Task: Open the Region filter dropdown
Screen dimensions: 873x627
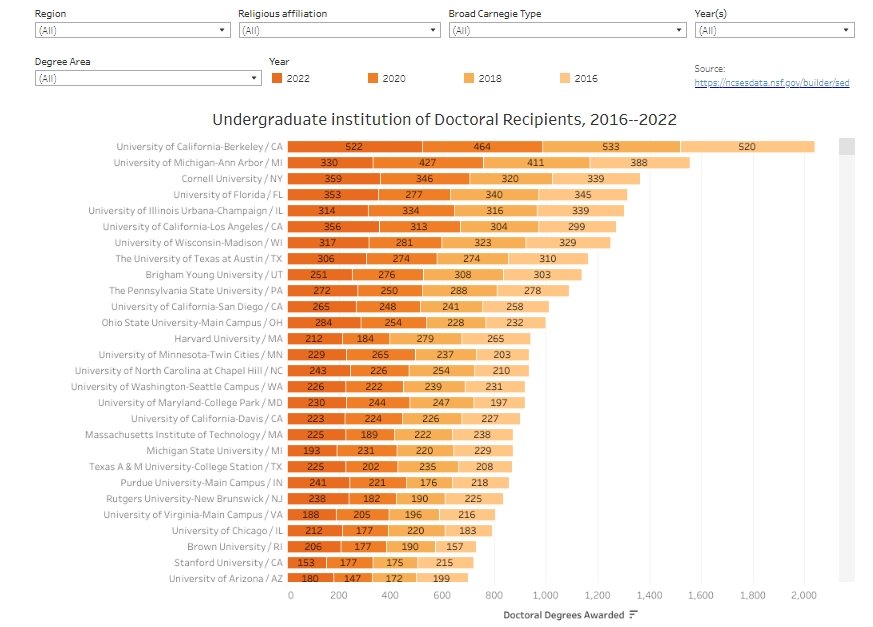Action: click(x=133, y=30)
